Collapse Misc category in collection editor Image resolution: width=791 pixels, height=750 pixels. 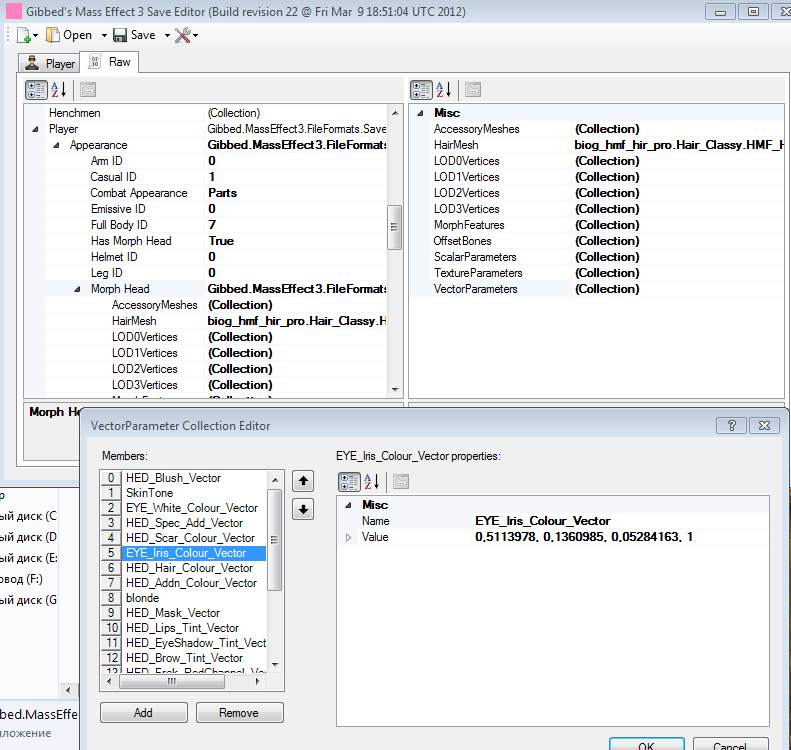pyautogui.click(x=348, y=505)
